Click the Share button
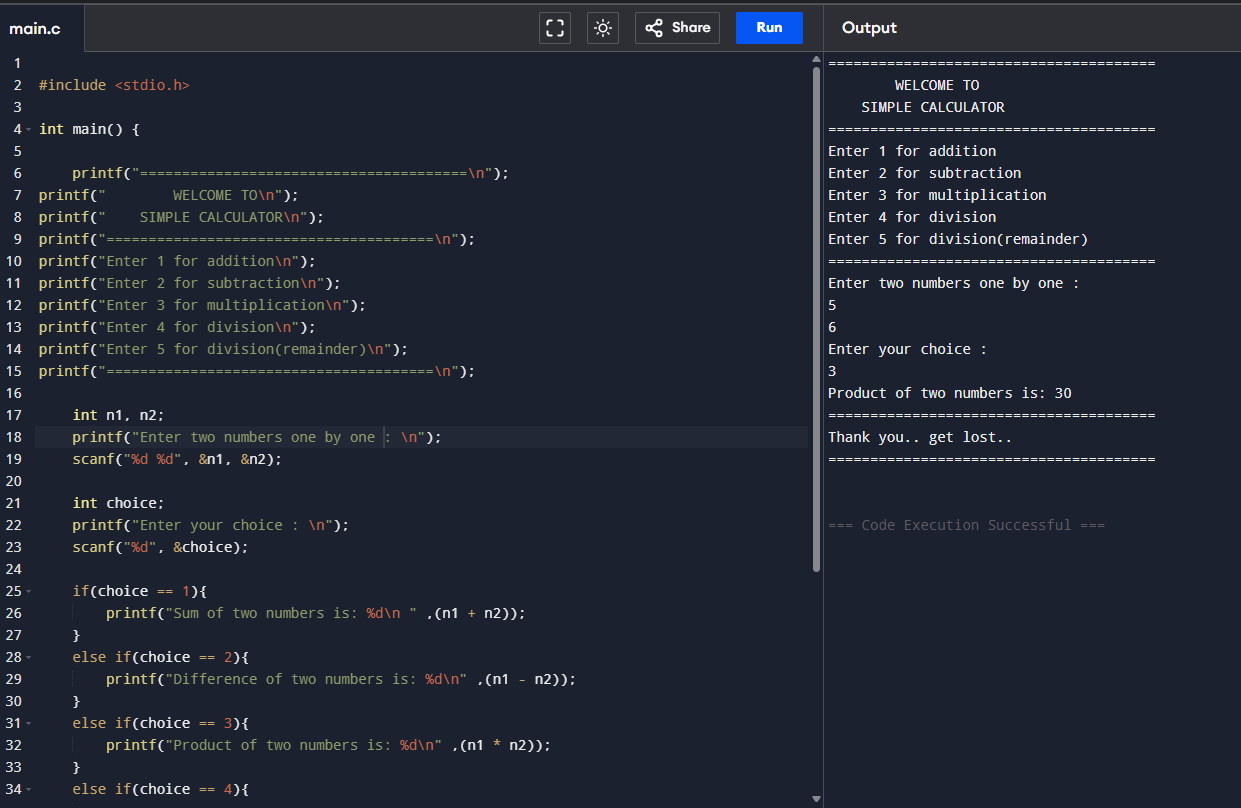This screenshot has width=1241, height=808. click(x=678, y=28)
